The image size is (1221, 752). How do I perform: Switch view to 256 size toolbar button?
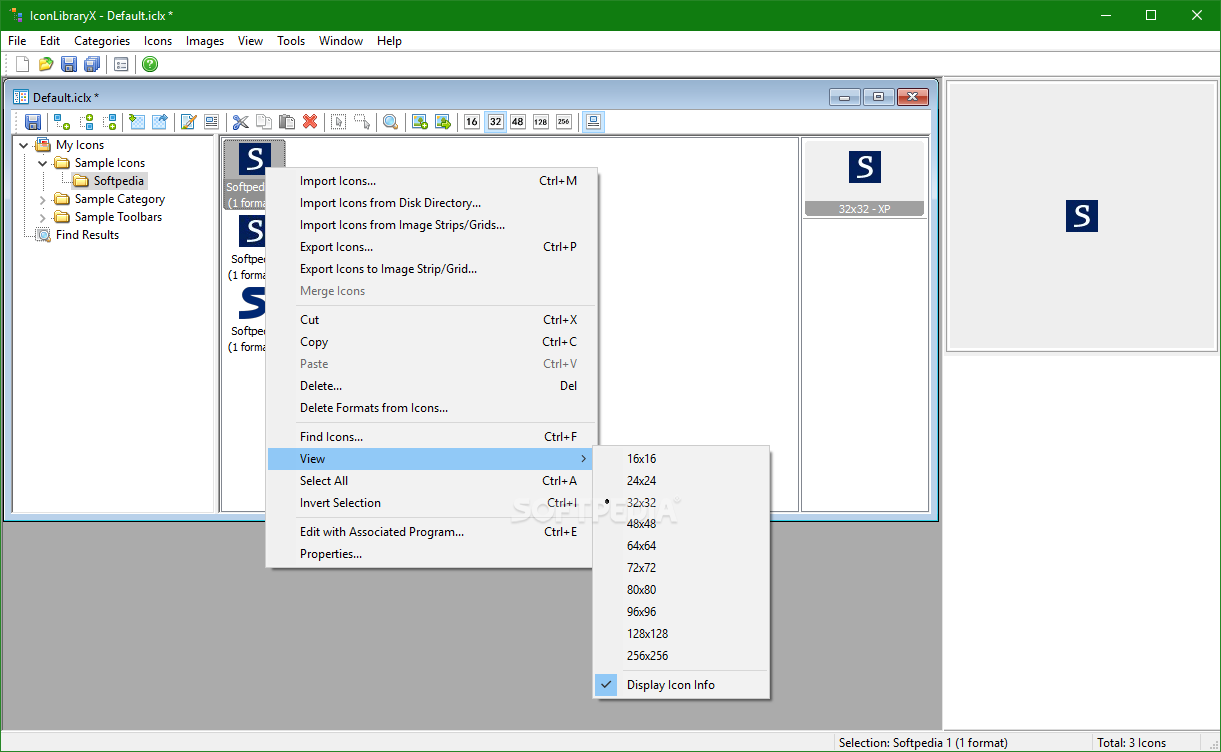click(x=564, y=122)
